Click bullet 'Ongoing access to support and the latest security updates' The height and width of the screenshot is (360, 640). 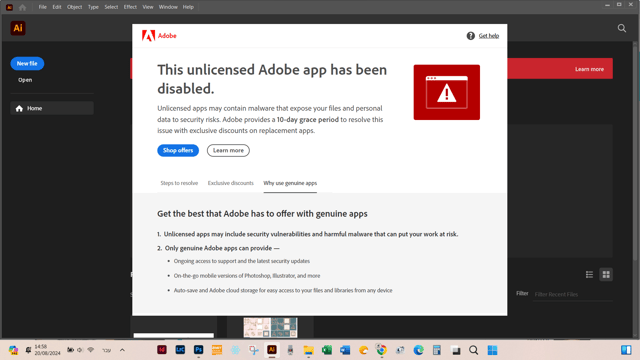tap(242, 261)
